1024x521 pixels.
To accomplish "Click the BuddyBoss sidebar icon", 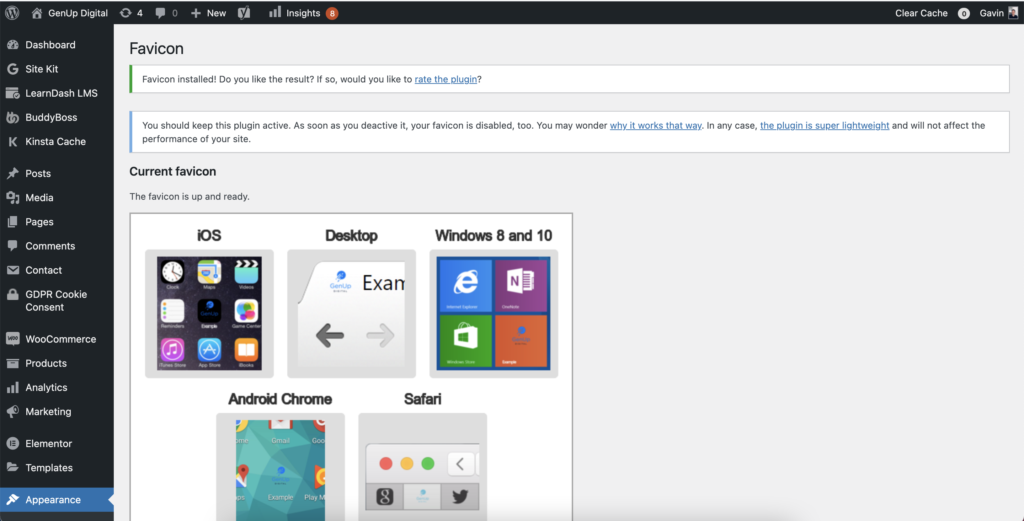I will 12,118.
